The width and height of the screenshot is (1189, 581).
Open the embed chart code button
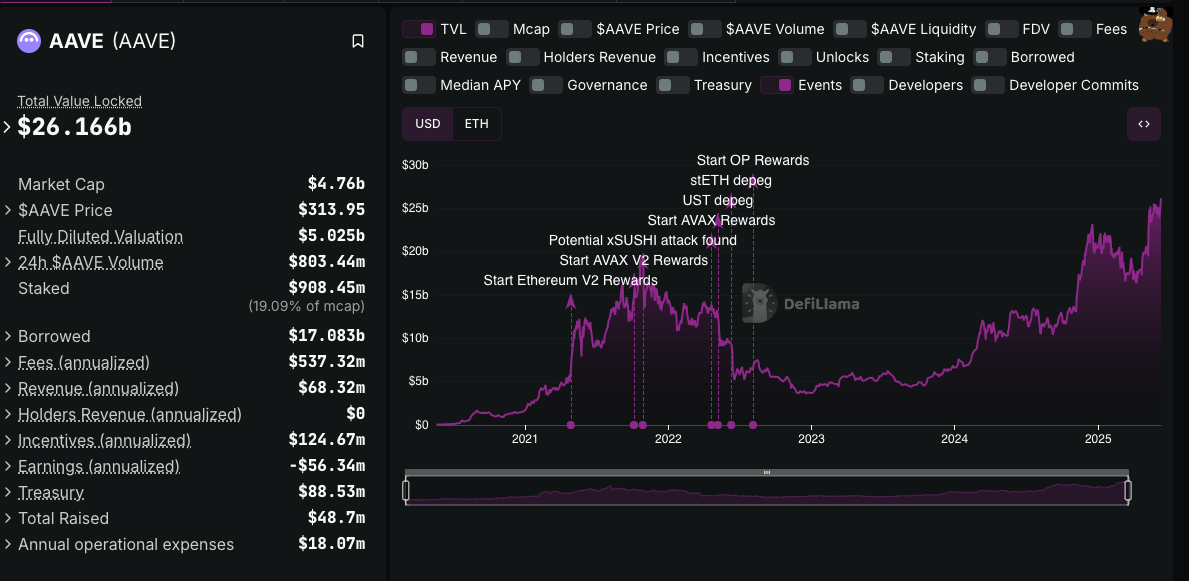[1144, 124]
